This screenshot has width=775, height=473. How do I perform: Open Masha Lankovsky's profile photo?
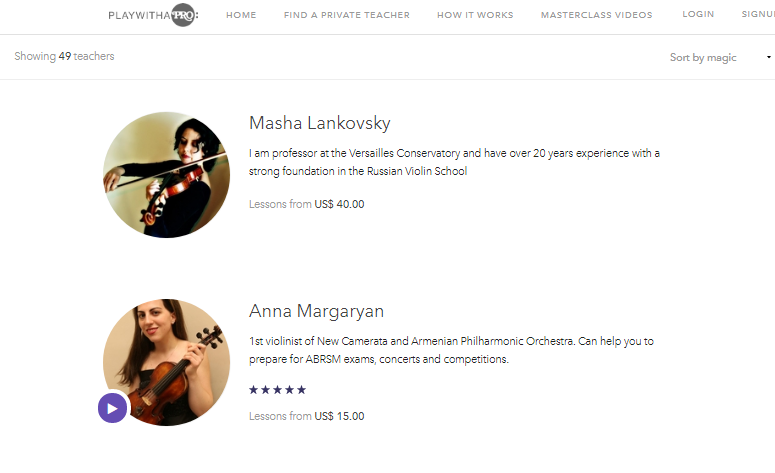[166, 175]
